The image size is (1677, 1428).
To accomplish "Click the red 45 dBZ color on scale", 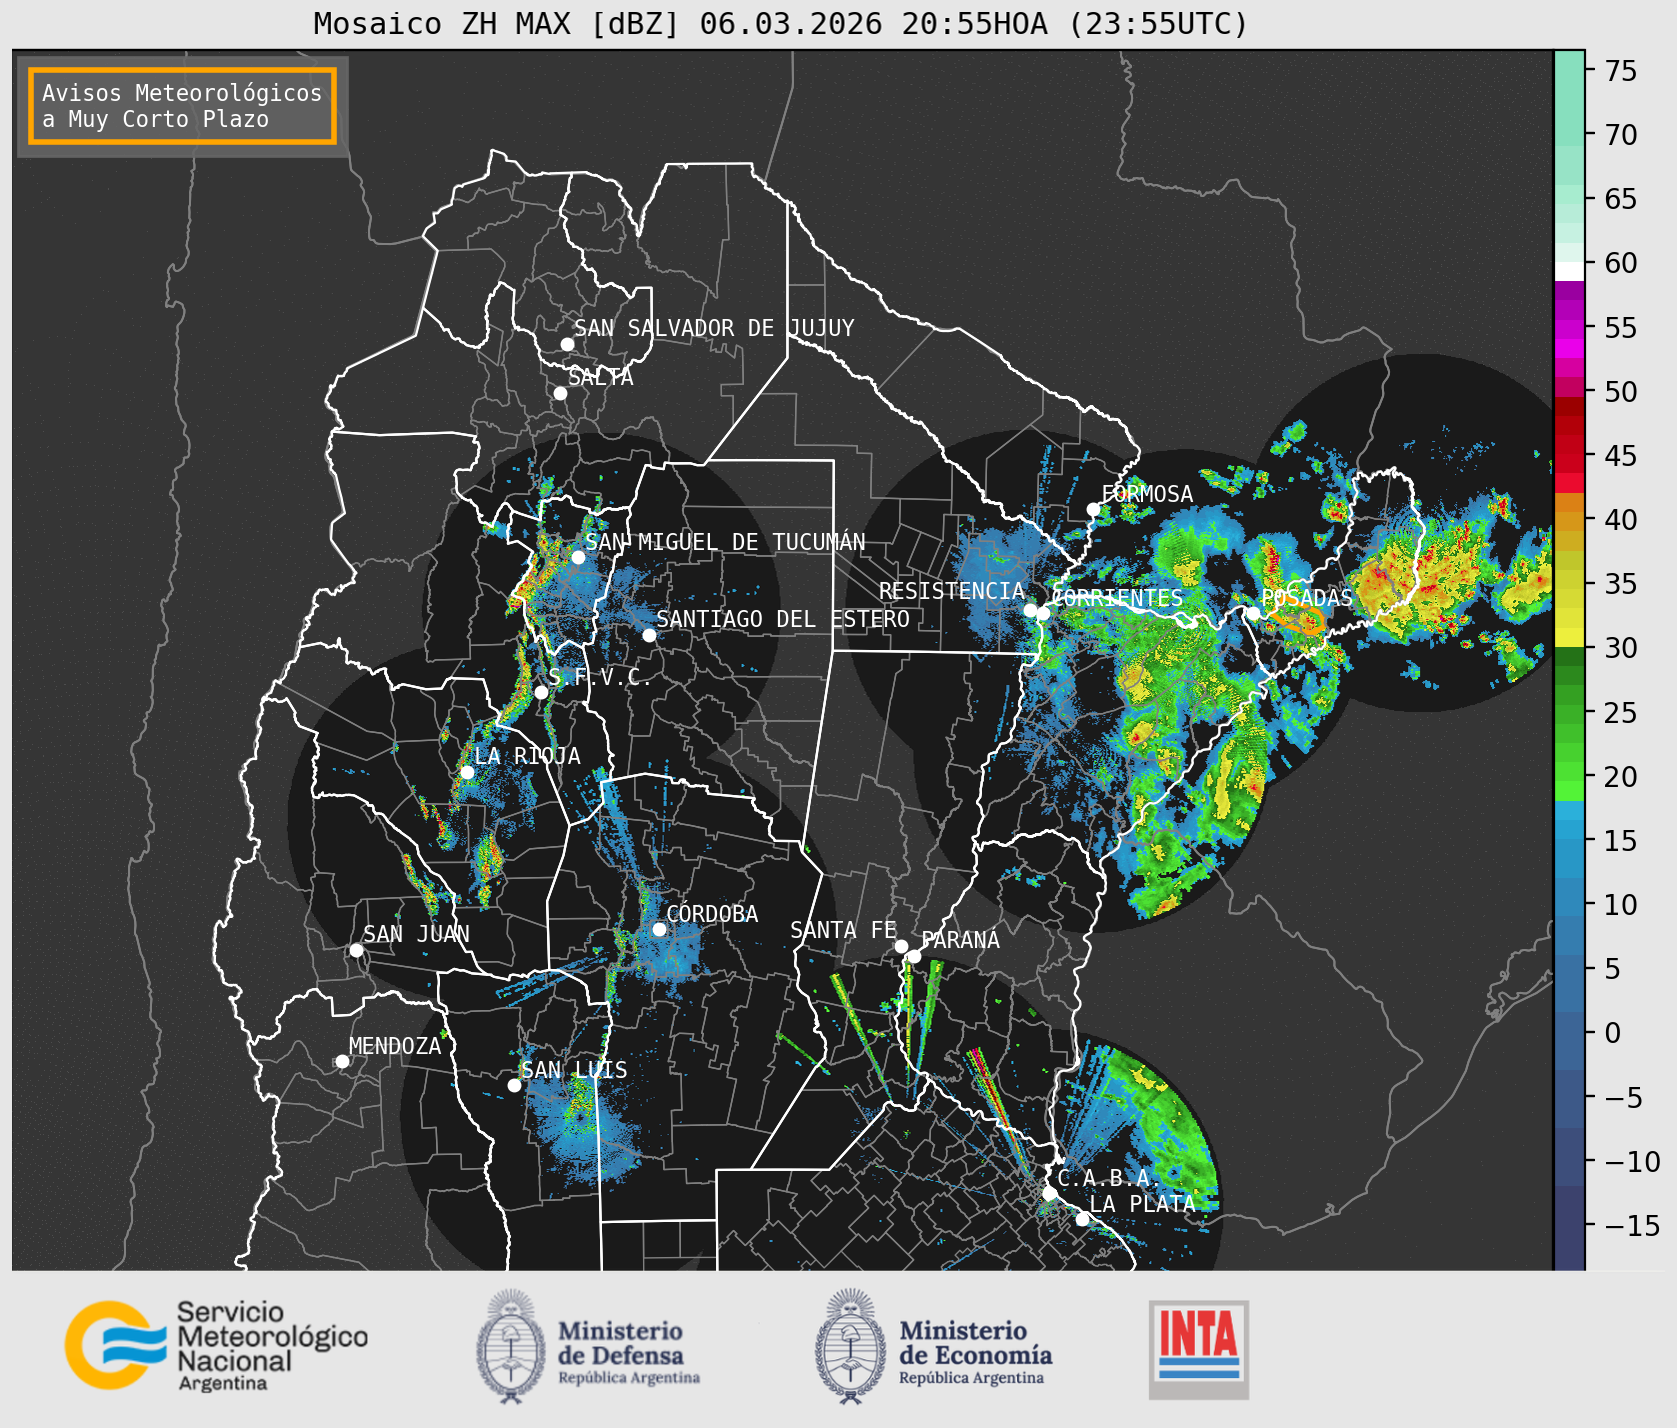I will pos(1569,464).
